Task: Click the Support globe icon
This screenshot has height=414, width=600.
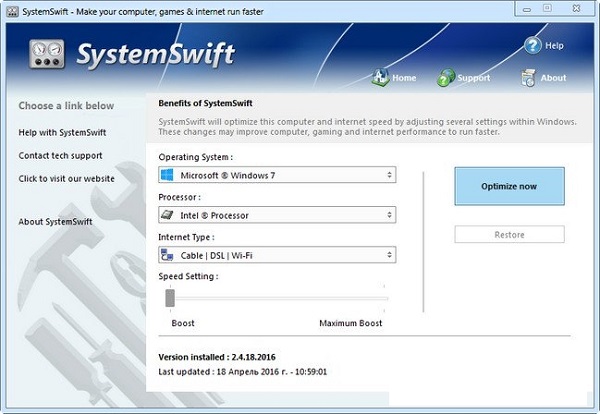Action: pyautogui.click(x=446, y=78)
